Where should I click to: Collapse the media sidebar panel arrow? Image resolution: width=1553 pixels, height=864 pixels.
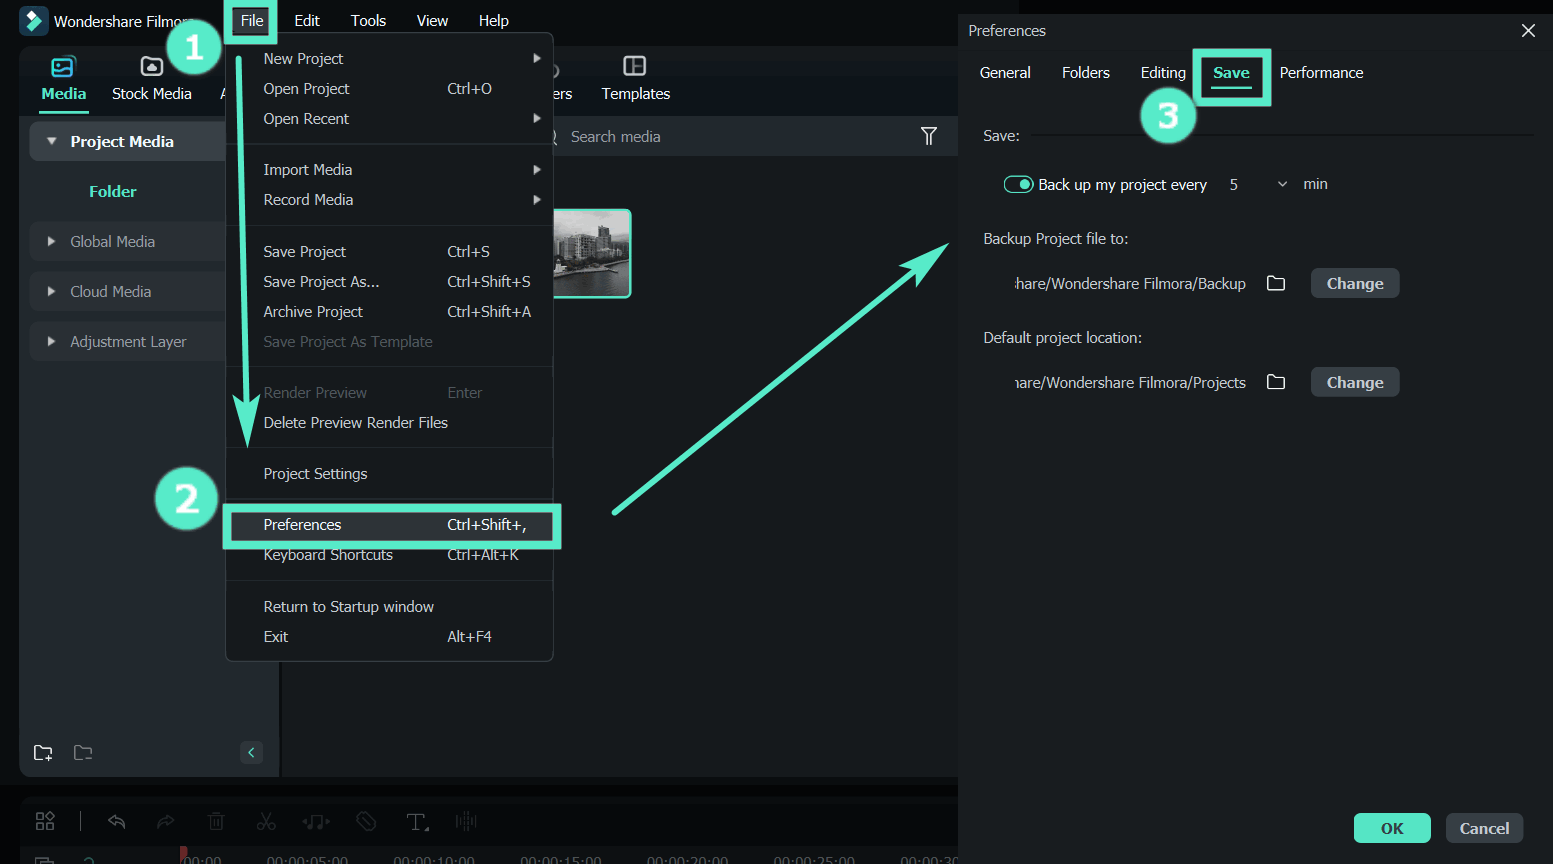(x=251, y=752)
